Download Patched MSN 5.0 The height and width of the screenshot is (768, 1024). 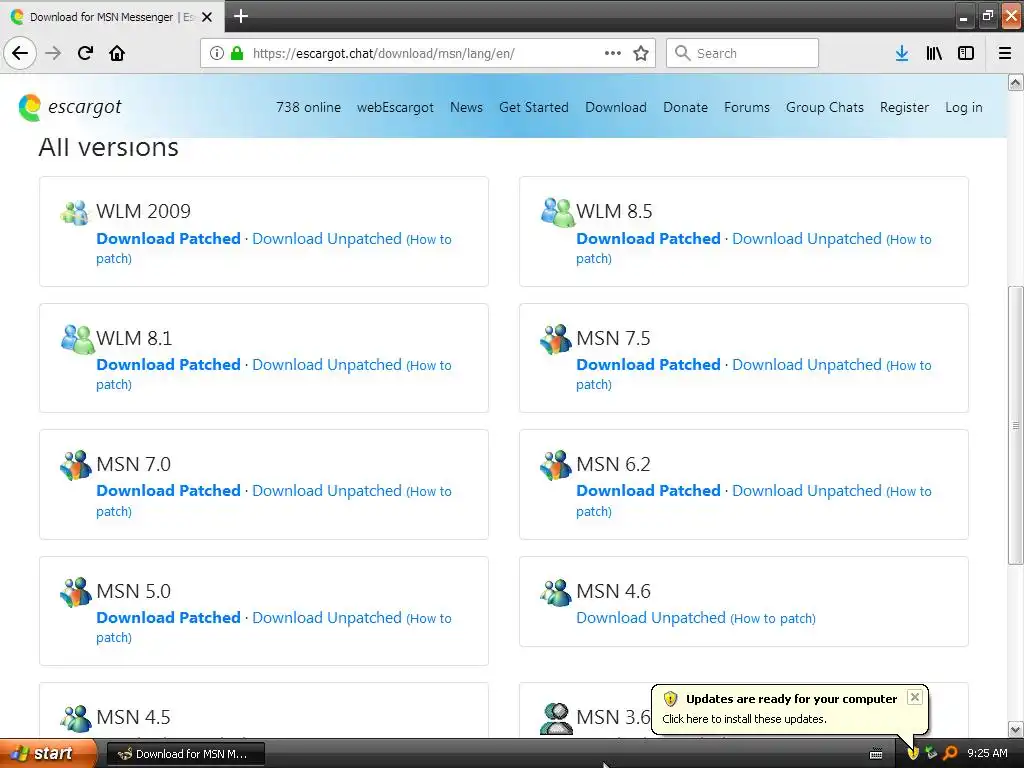coord(168,617)
